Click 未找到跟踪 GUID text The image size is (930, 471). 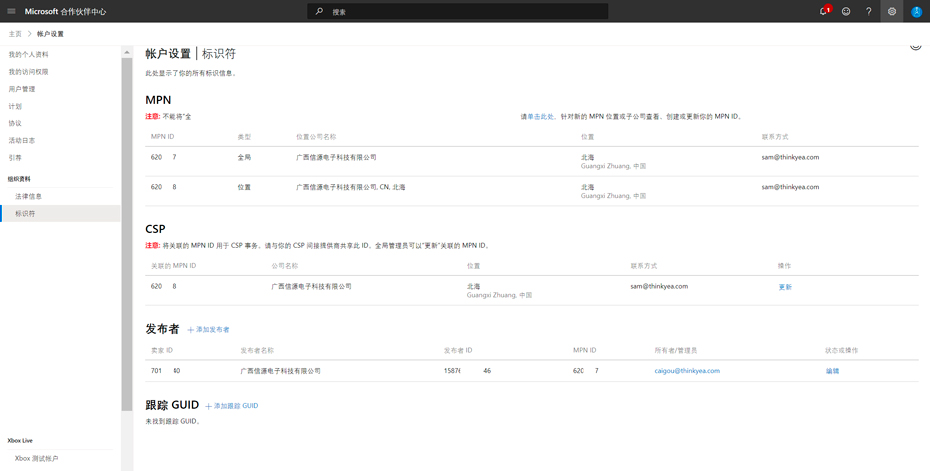173,422
